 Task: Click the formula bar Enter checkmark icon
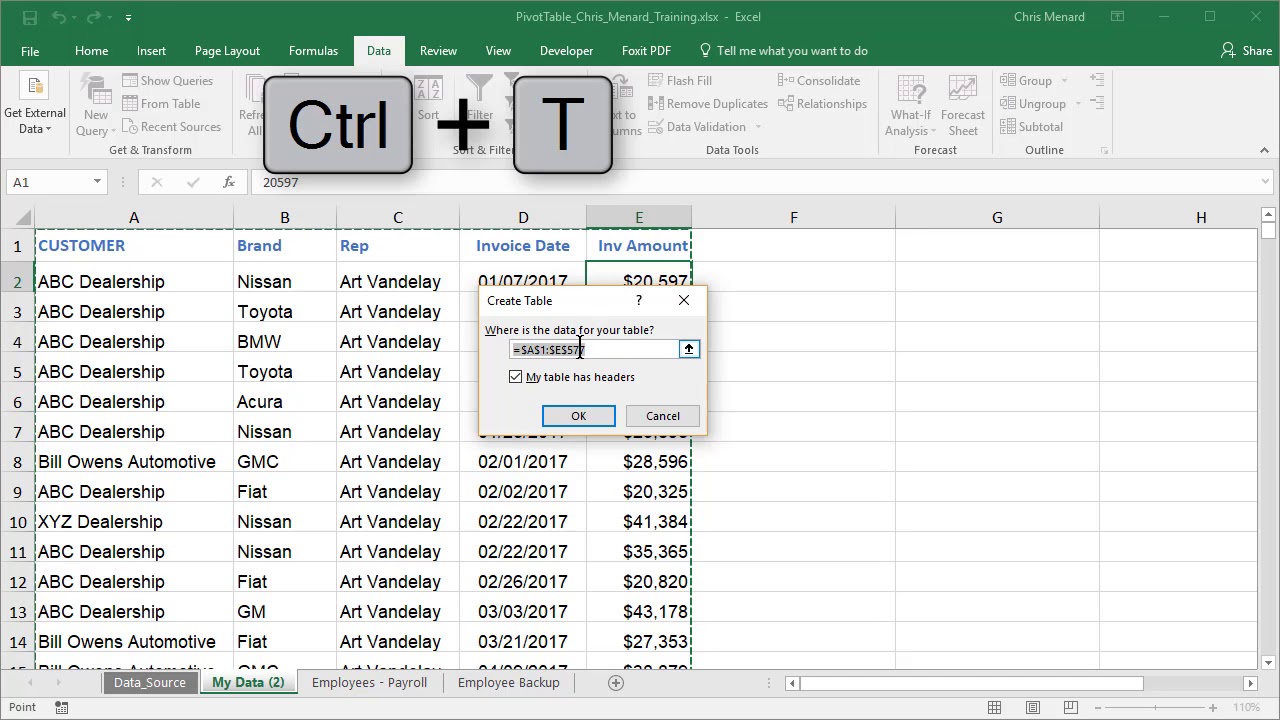coord(193,182)
